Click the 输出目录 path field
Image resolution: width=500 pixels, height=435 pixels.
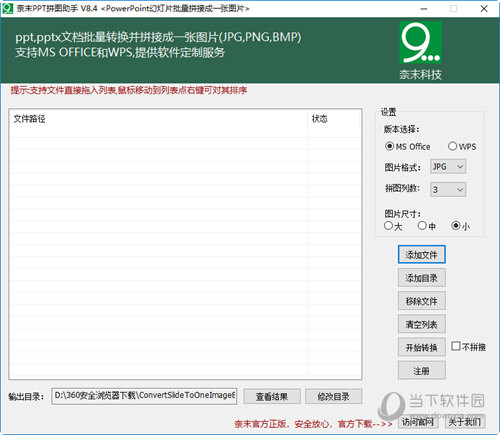pyautogui.click(x=144, y=396)
